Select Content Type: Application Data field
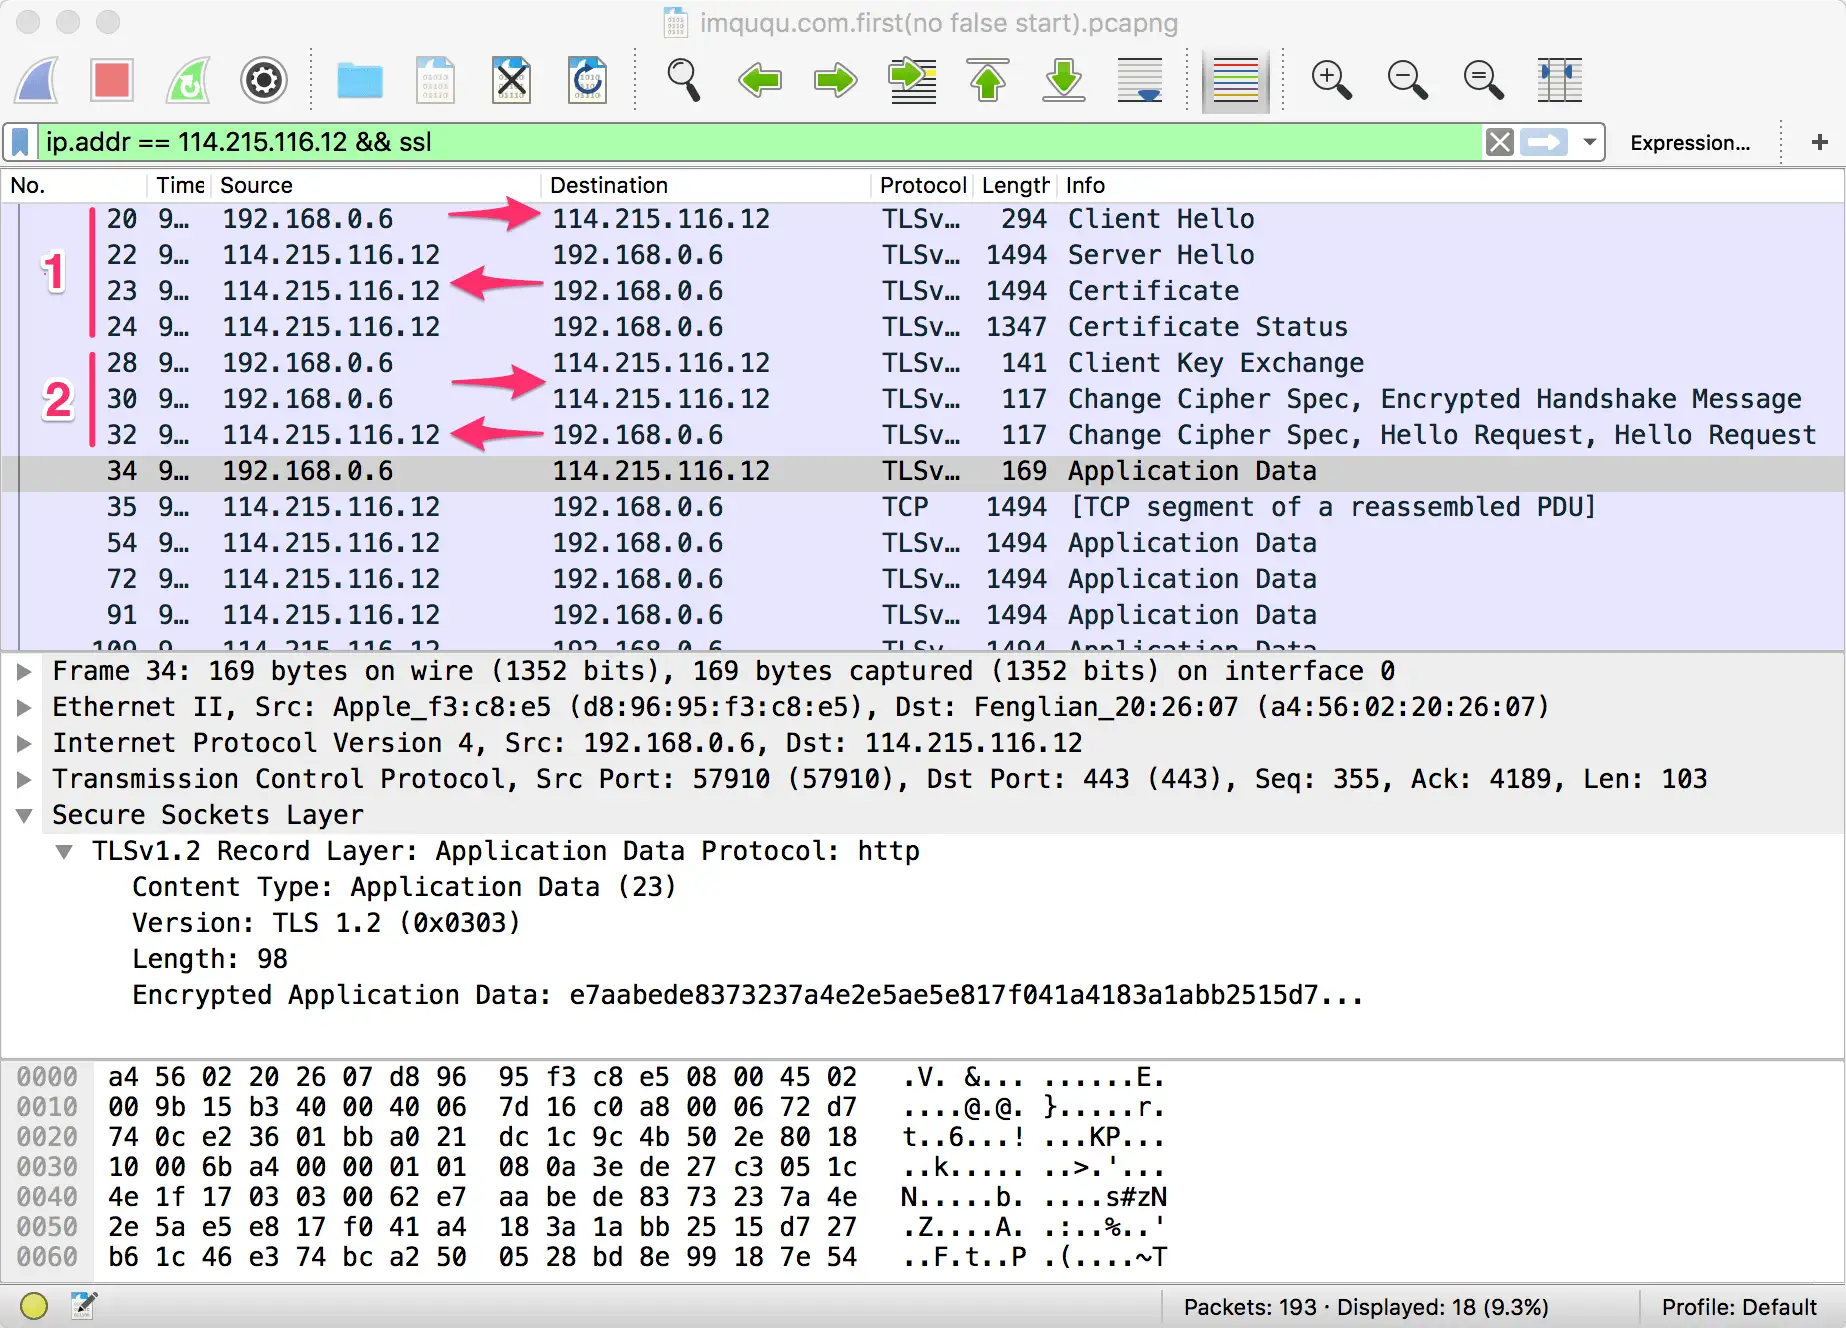The image size is (1846, 1328). click(404, 887)
